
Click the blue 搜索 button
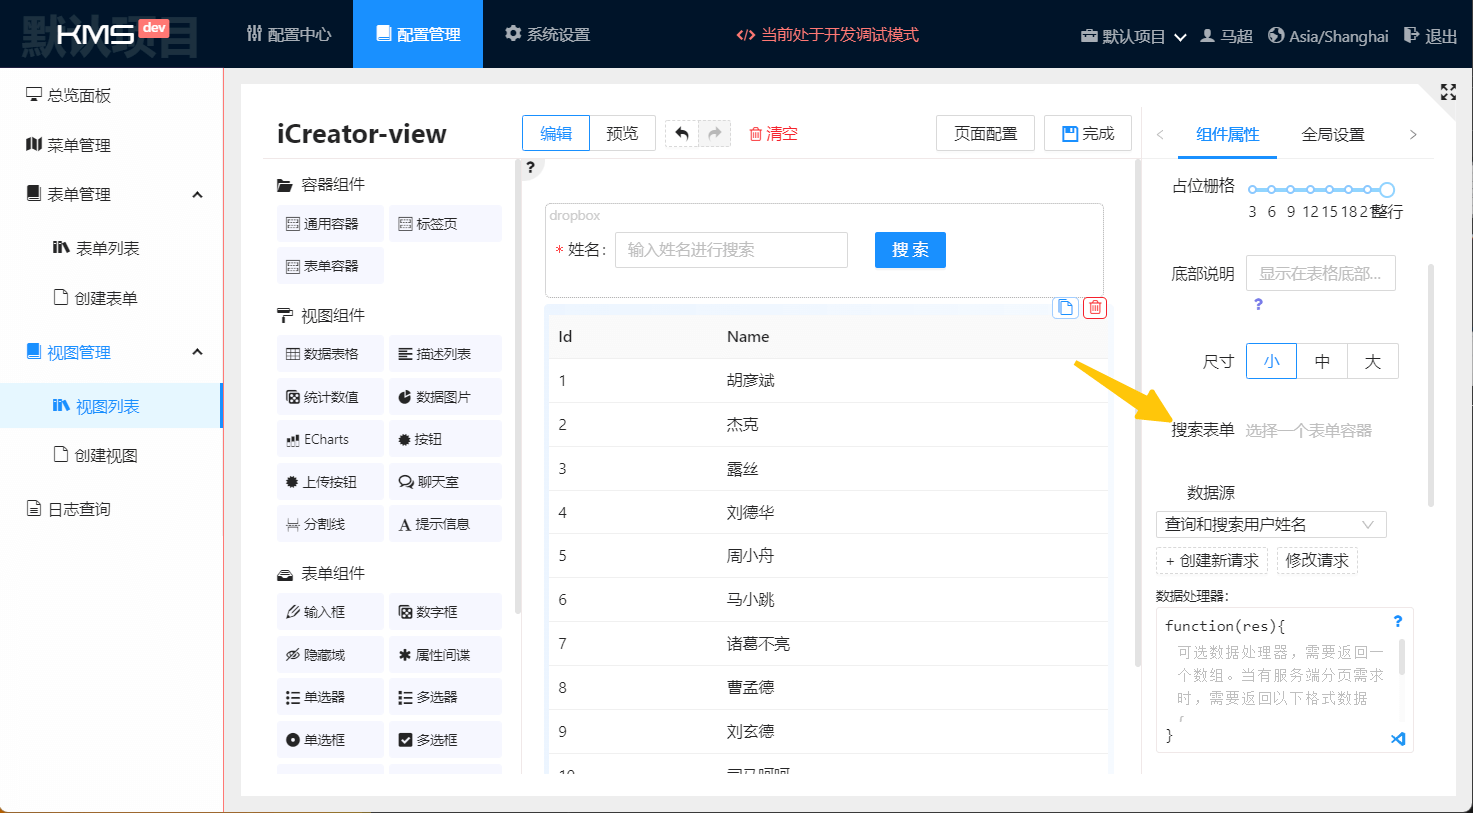tap(910, 250)
